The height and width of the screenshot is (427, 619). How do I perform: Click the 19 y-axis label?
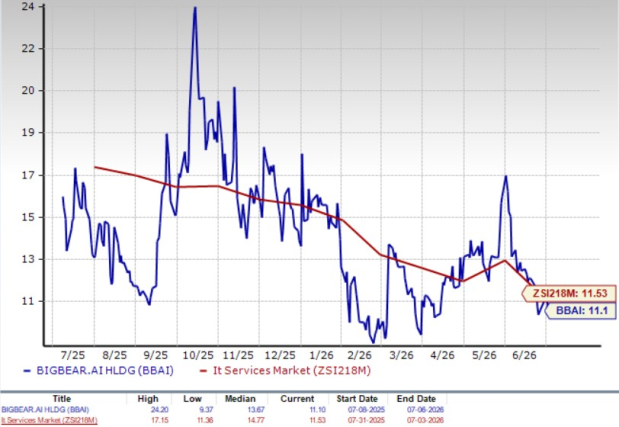pos(28,132)
